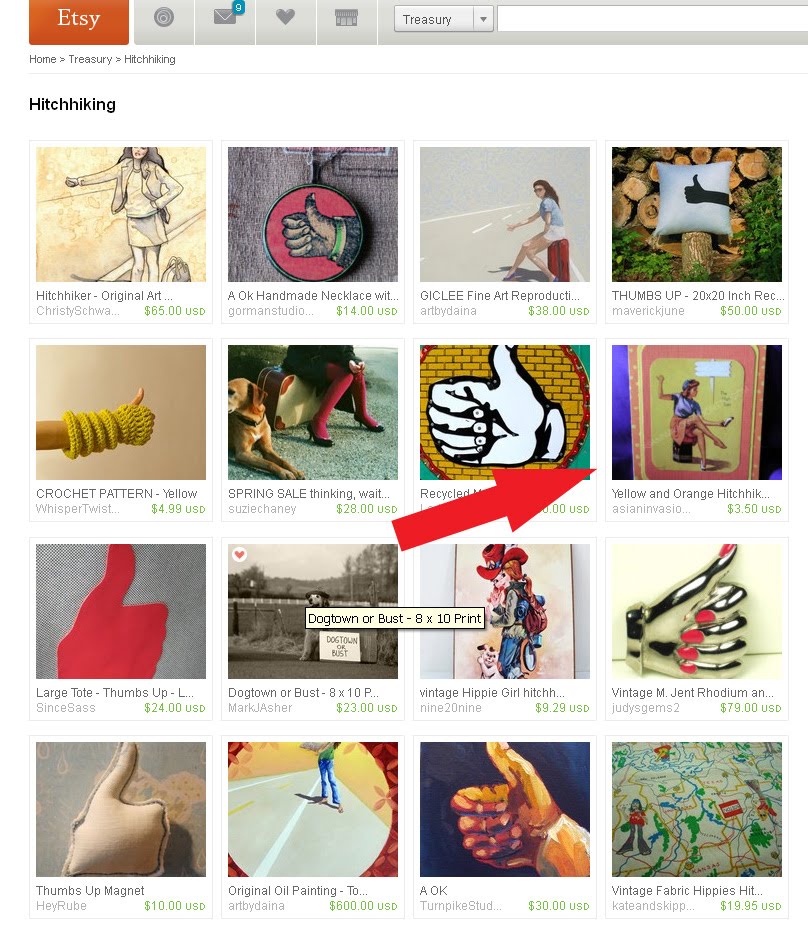Open yellow crochet pattern thumbnail
This screenshot has width=808, height=948.
tap(121, 412)
